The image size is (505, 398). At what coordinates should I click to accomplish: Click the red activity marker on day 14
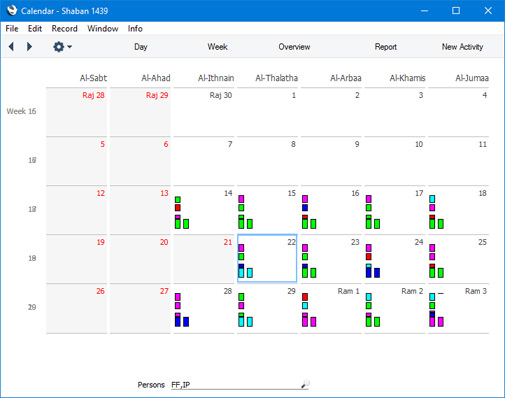[x=178, y=208]
